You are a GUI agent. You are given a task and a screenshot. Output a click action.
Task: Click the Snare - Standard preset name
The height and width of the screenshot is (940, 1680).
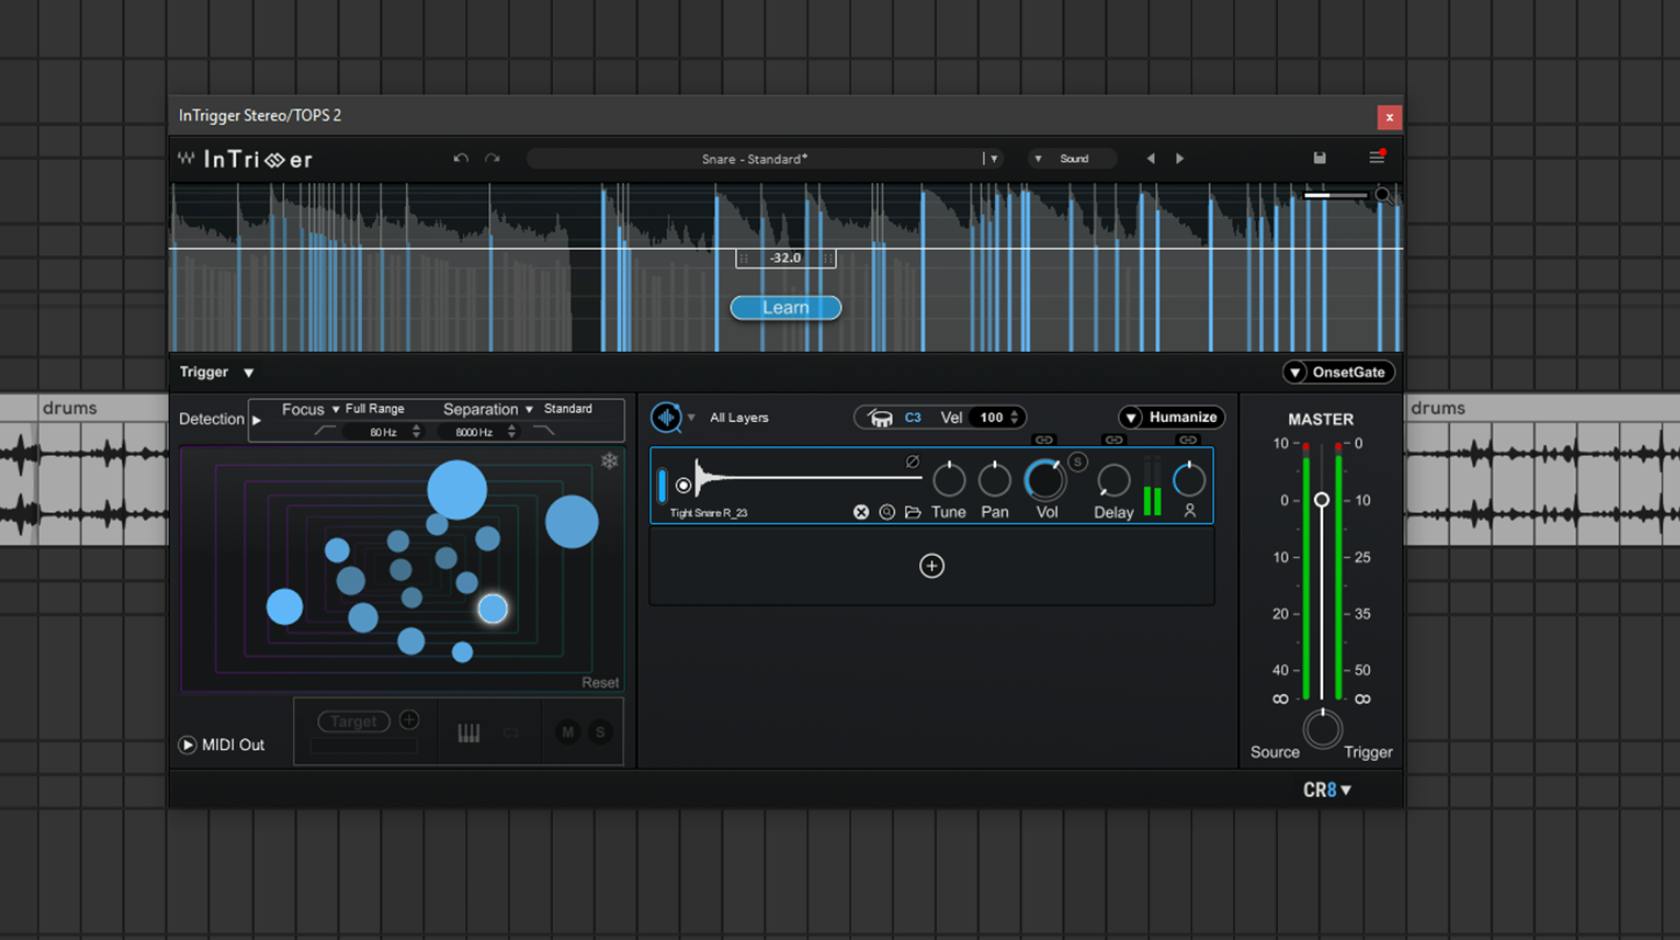754,158
